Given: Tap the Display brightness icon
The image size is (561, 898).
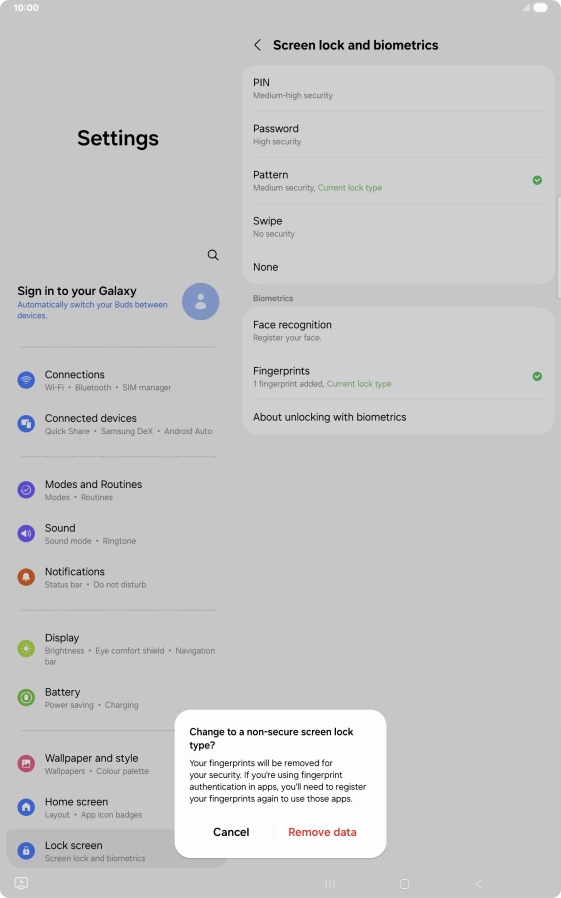Looking at the screenshot, I should (26, 648).
